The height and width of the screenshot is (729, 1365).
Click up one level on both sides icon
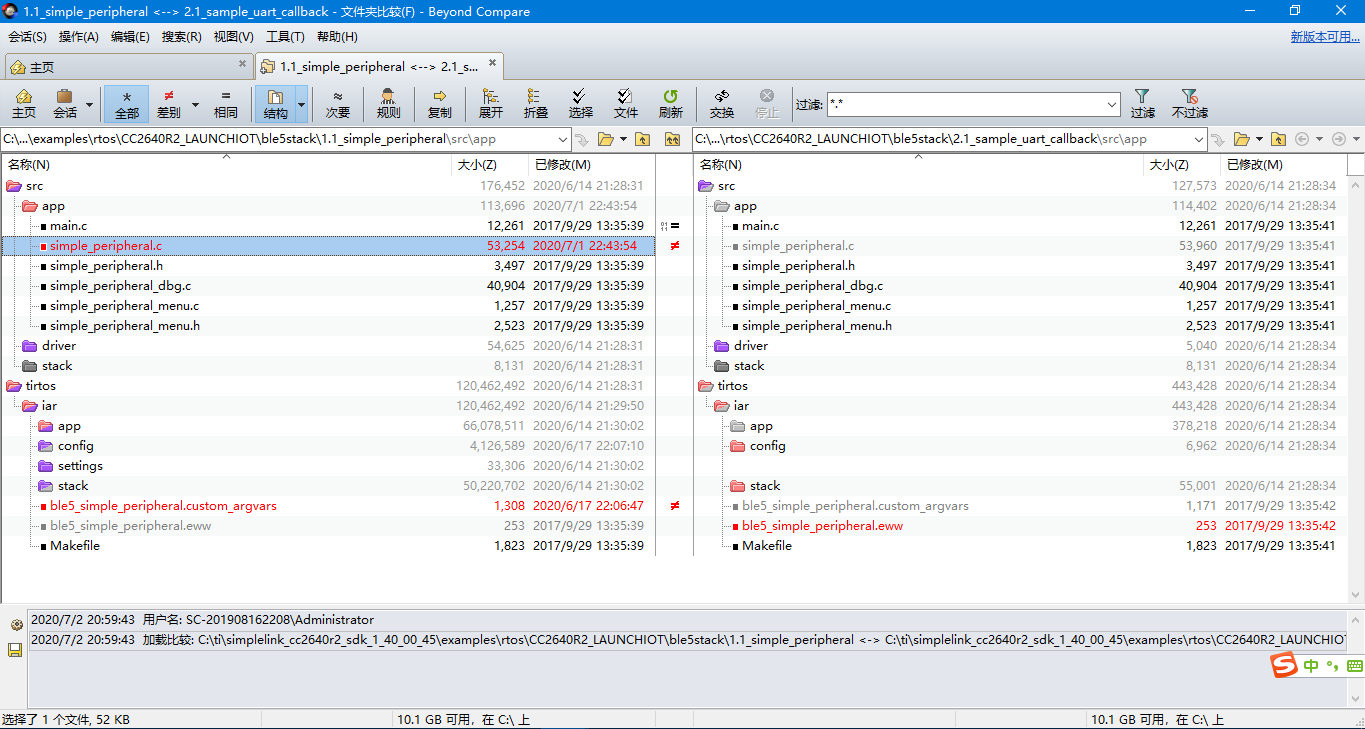pos(672,139)
